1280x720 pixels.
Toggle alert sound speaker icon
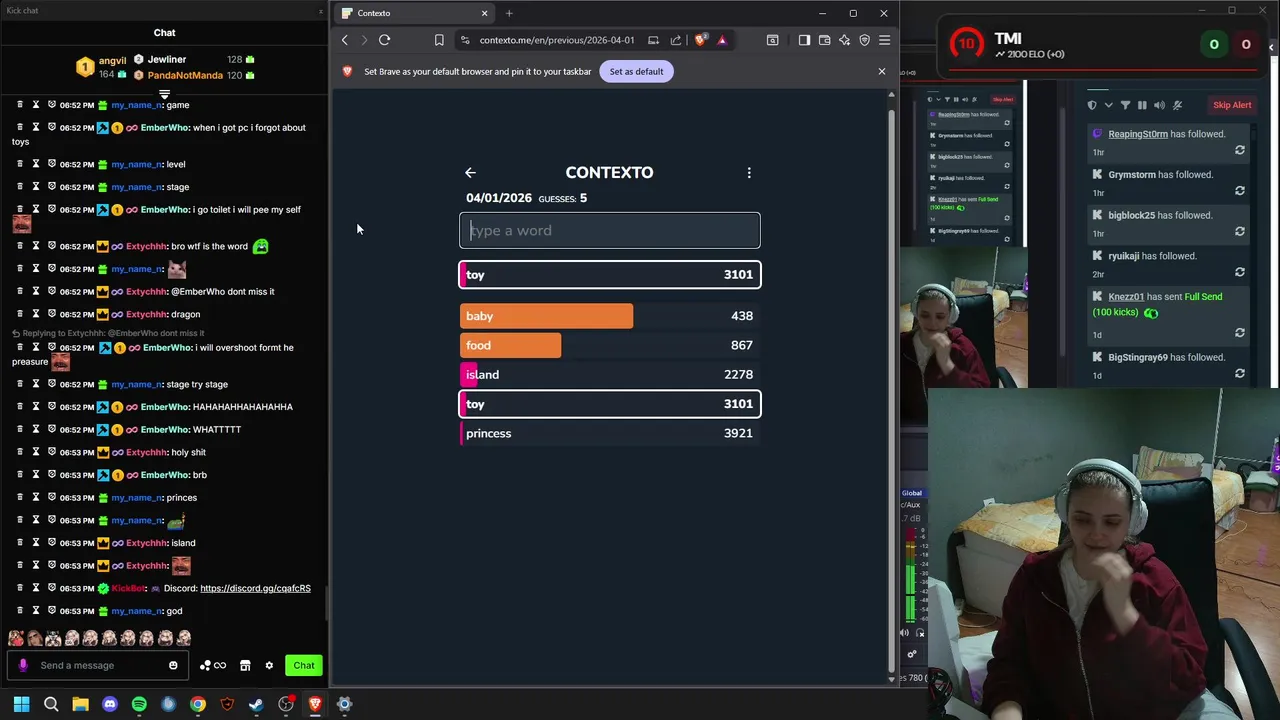pyautogui.click(x=1159, y=105)
